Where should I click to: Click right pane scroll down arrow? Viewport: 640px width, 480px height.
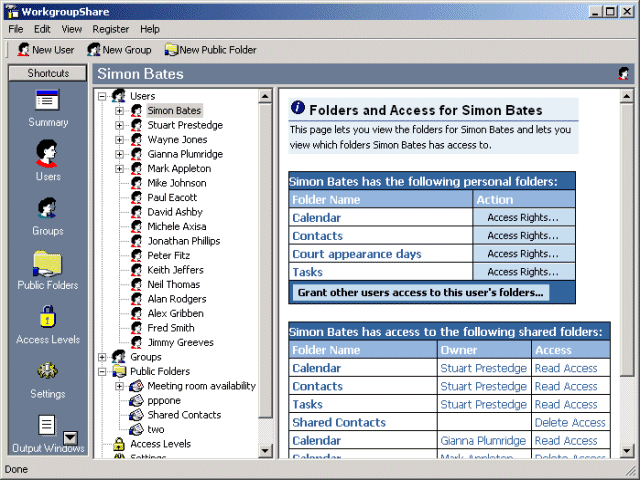[x=627, y=451]
